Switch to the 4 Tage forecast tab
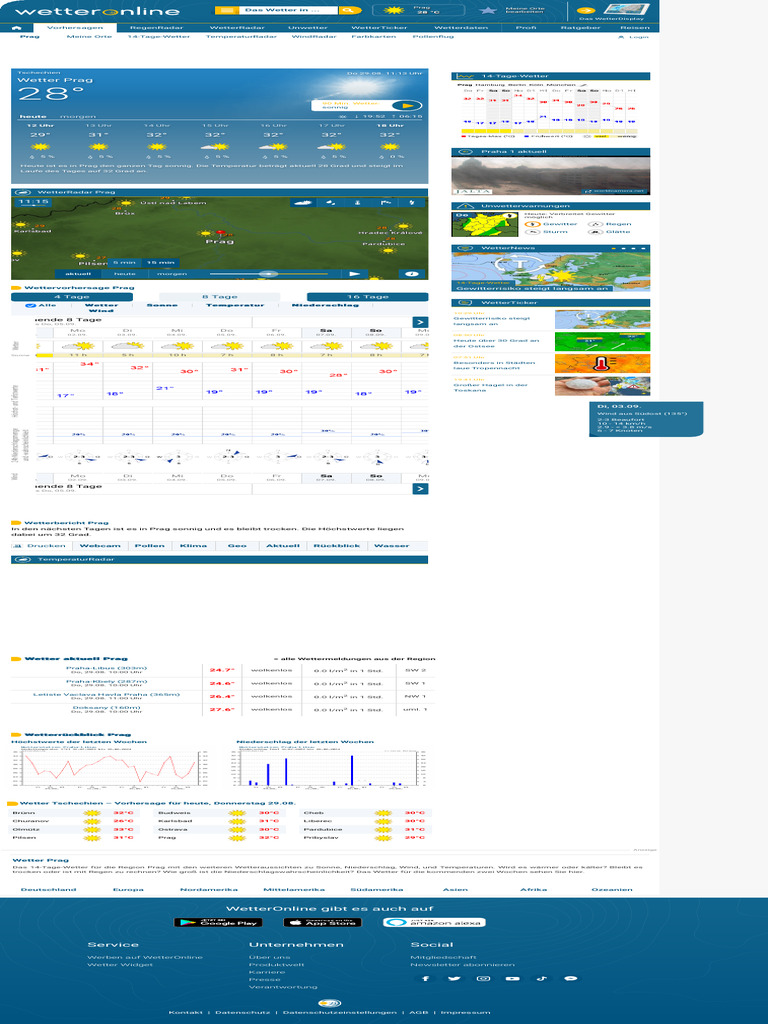The width and height of the screenshot is (768, 1024). pyautogui.click(x=72, y=296)
